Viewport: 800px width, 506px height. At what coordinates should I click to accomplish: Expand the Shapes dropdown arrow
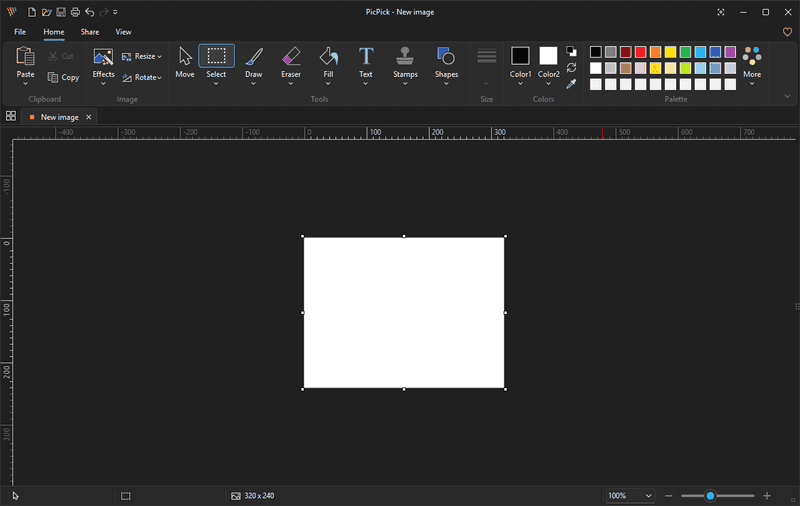pyautogui.click(x=446, y=83)
